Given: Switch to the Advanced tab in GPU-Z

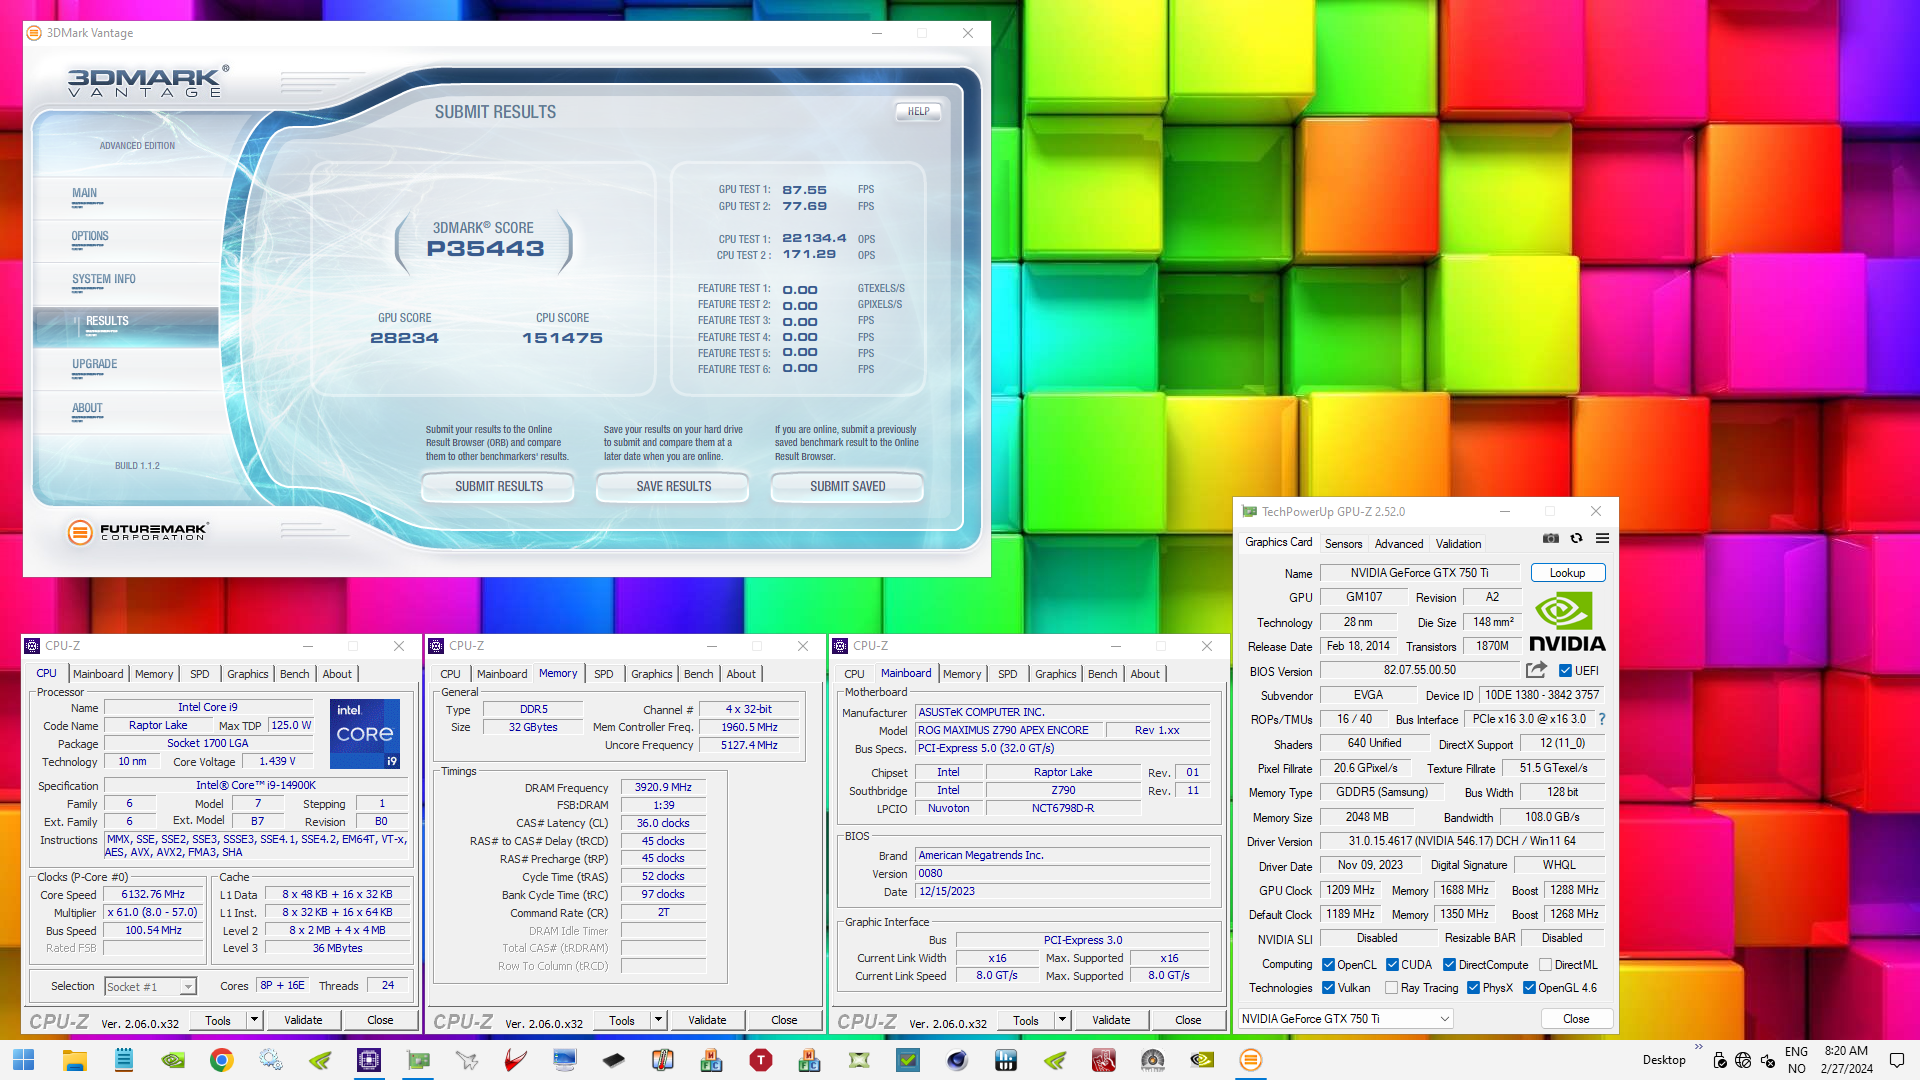Looking at the screenshot, I should (x=1398, y=544).
